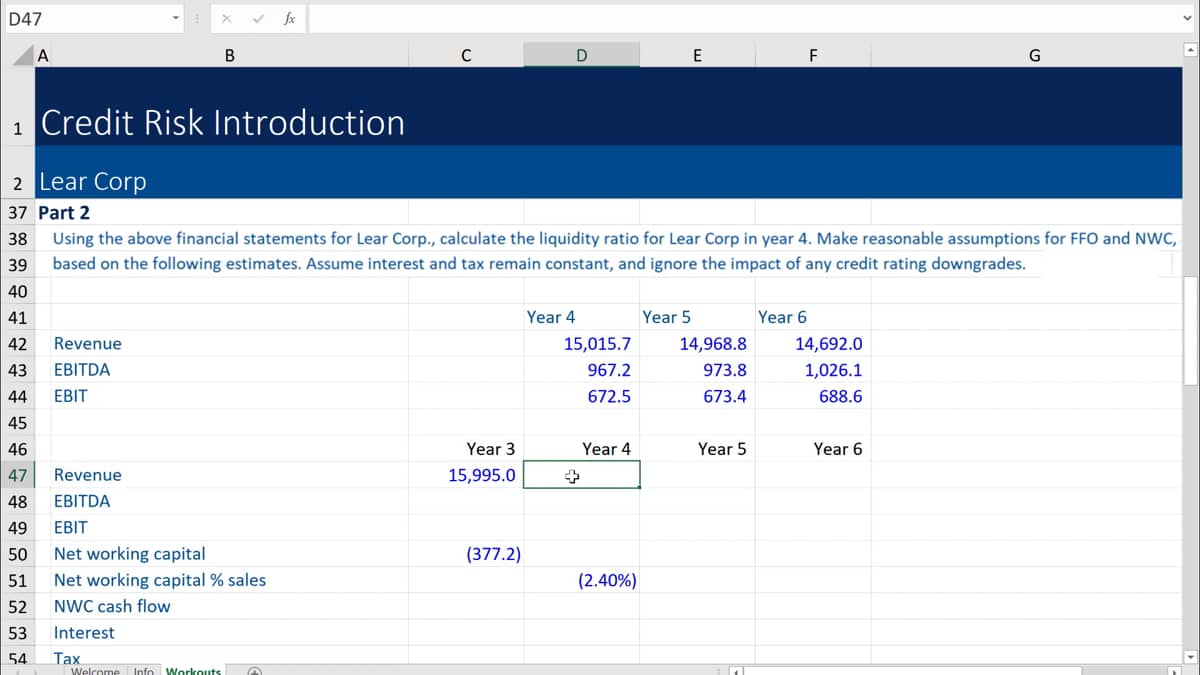Click 'Year 6' header in row 41
This screenshot has width=1200, height=675.
[782, 317]
